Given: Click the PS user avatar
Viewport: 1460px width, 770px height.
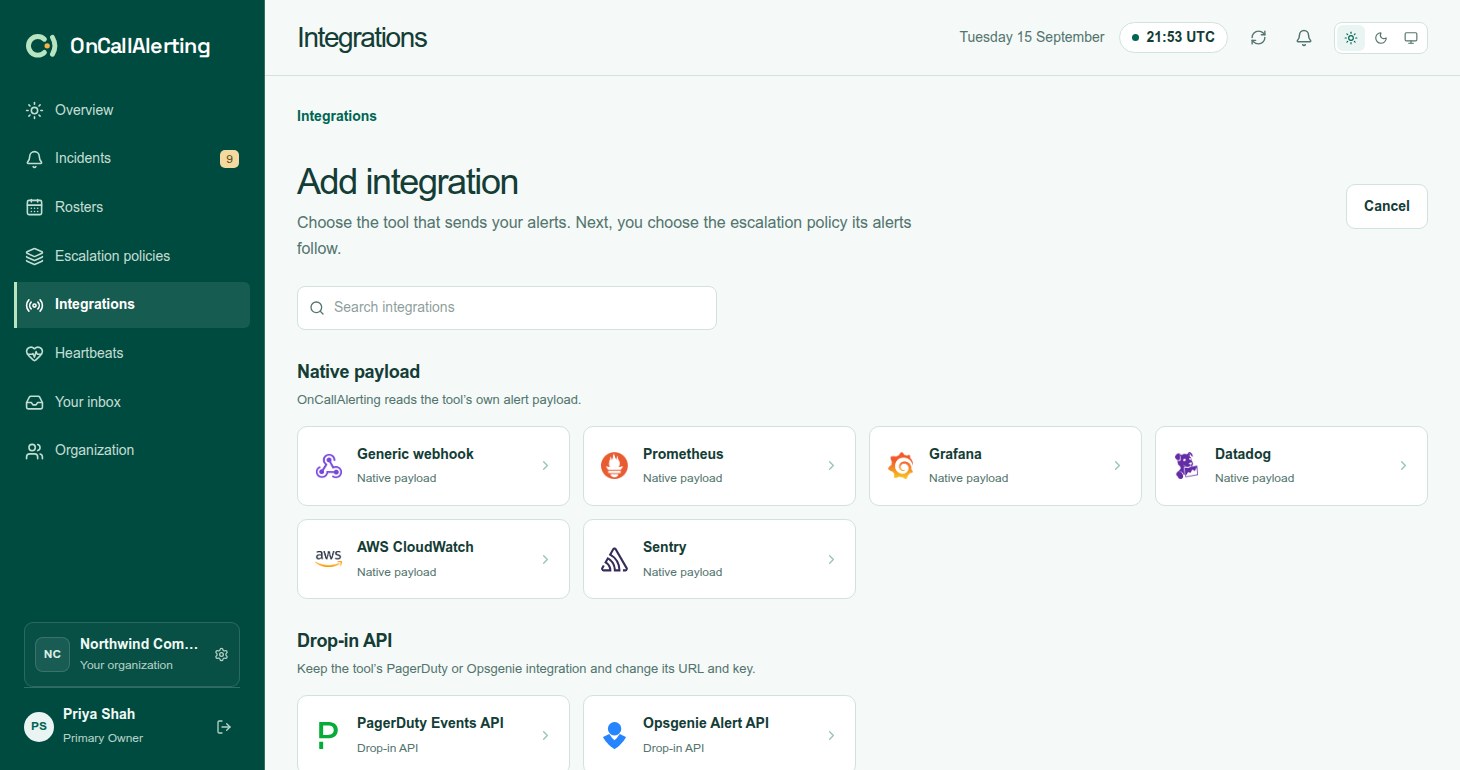Looking at the screenshot, I should [39, 726].
